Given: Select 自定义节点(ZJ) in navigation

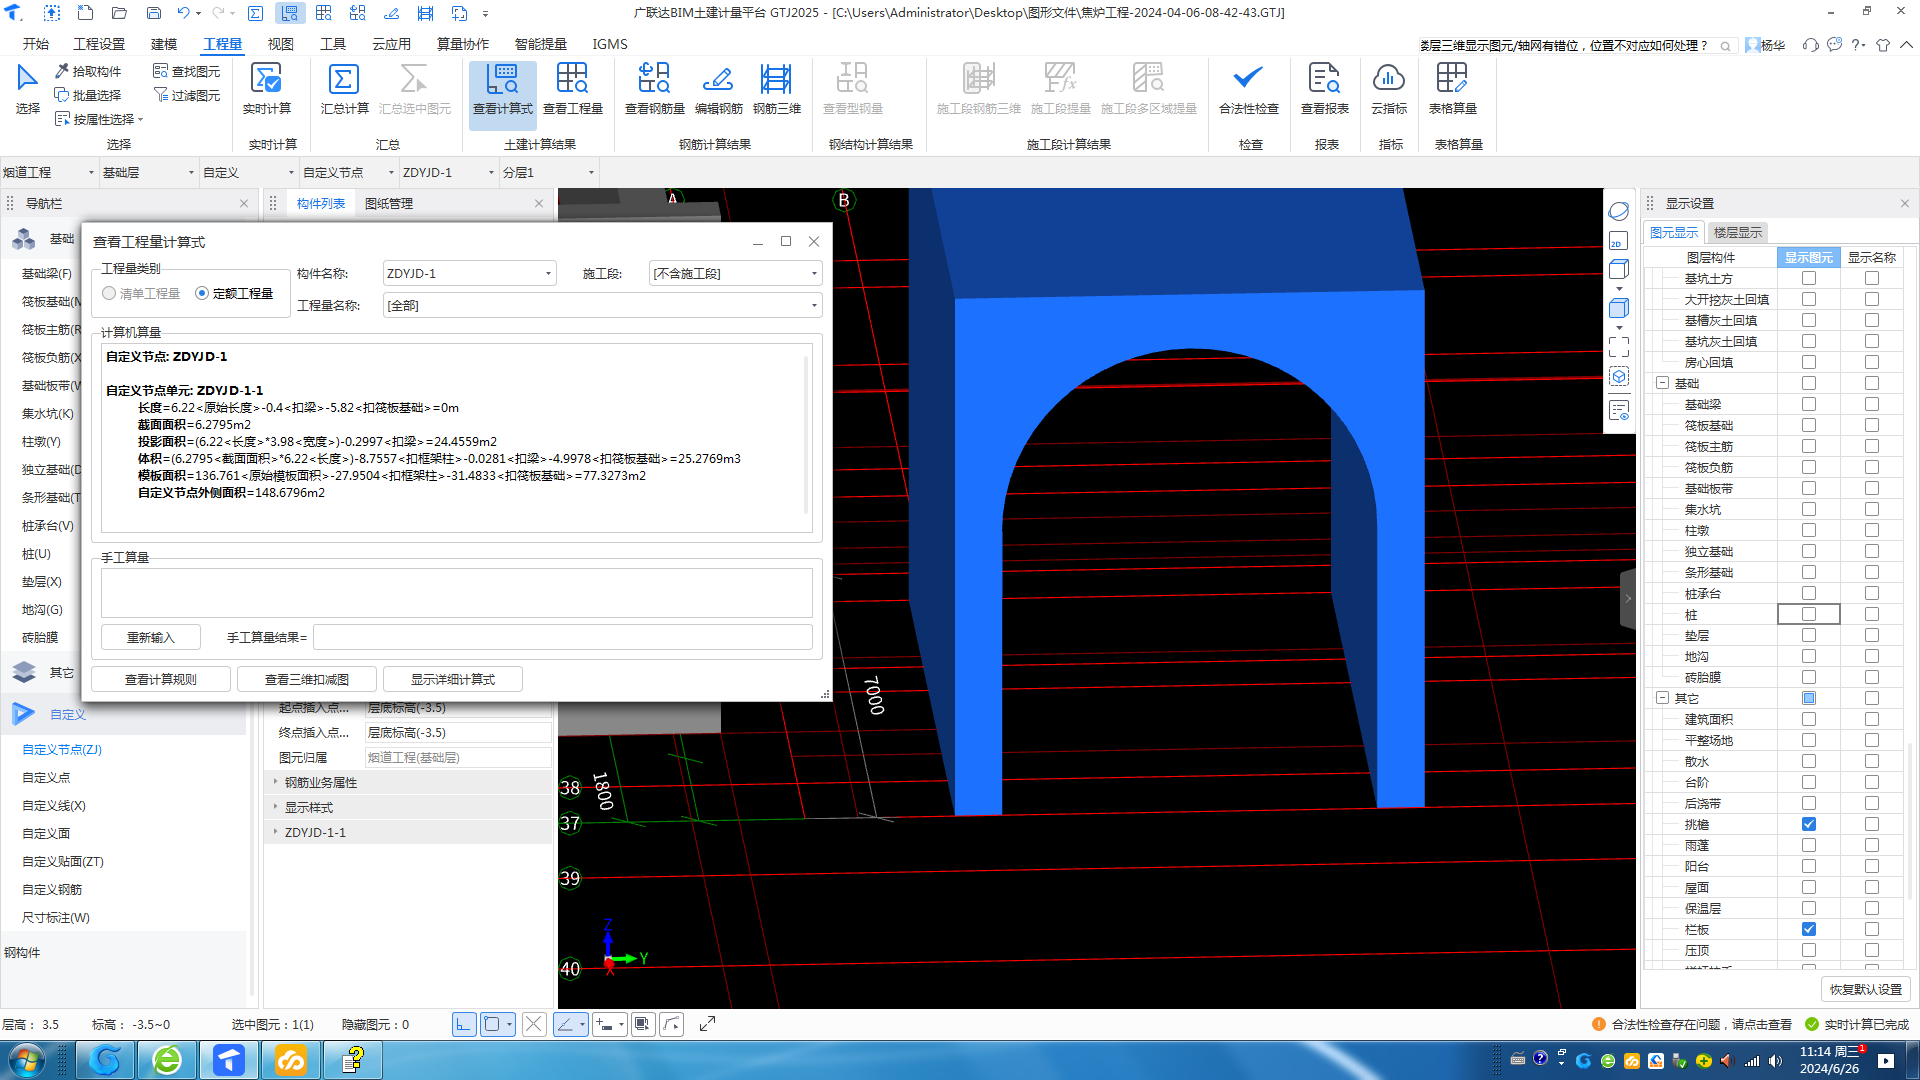Looking at the screenshot, I should click(x=62, y=749).
